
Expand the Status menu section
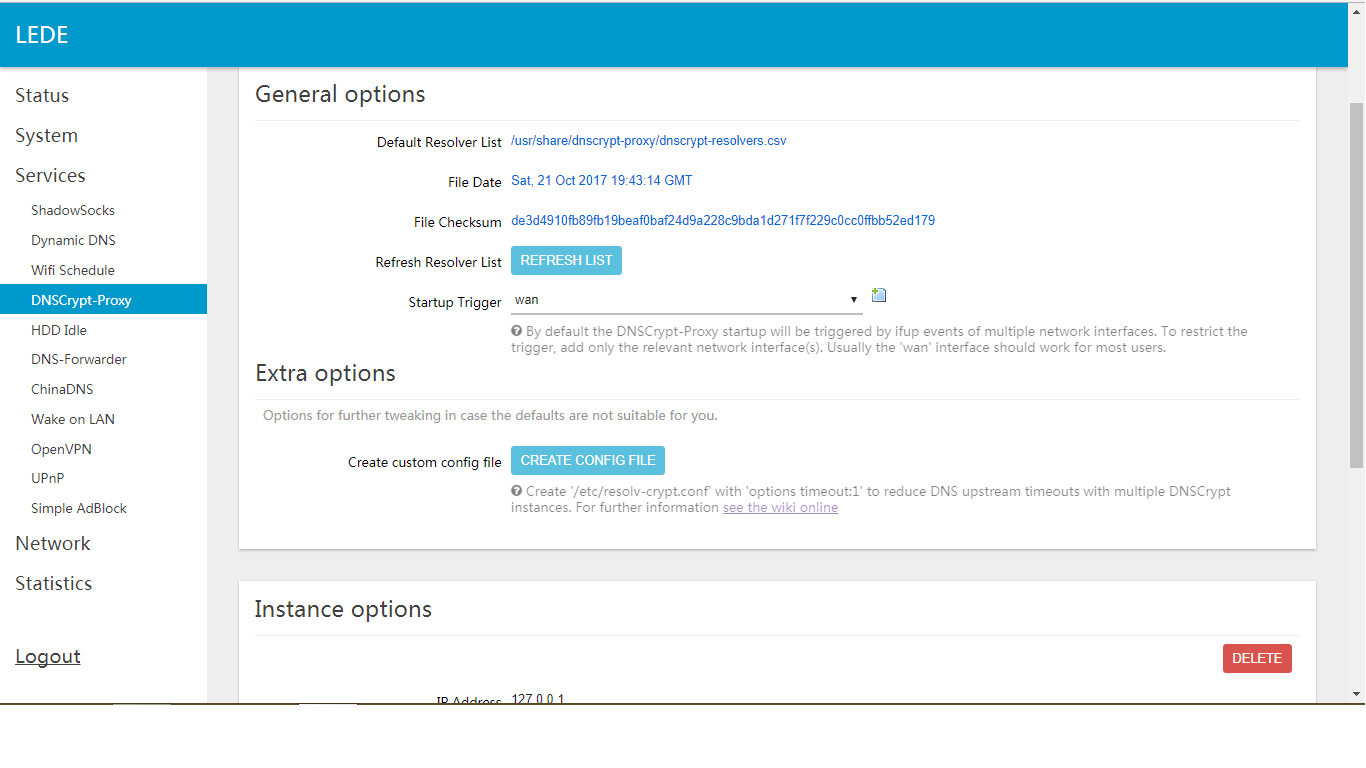(42, 96)
